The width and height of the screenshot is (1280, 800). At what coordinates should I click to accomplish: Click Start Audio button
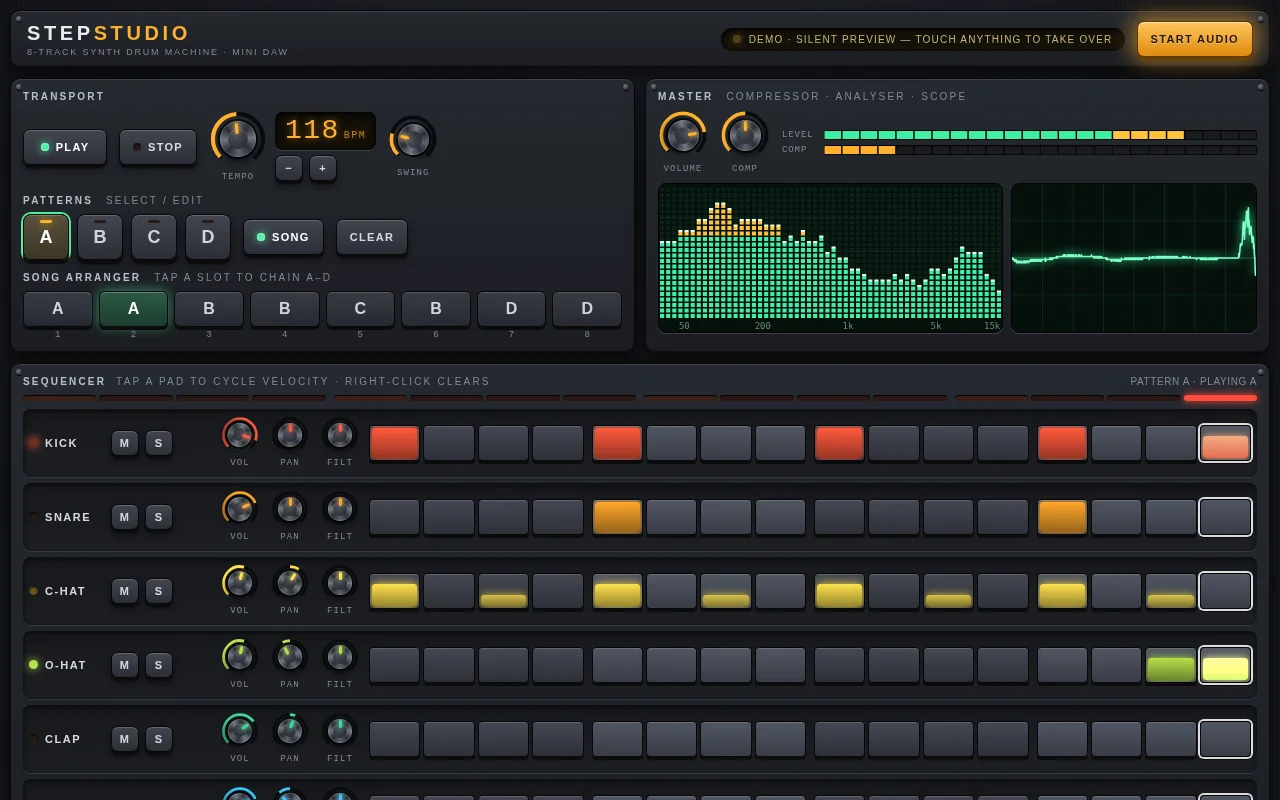(1194, 39)
